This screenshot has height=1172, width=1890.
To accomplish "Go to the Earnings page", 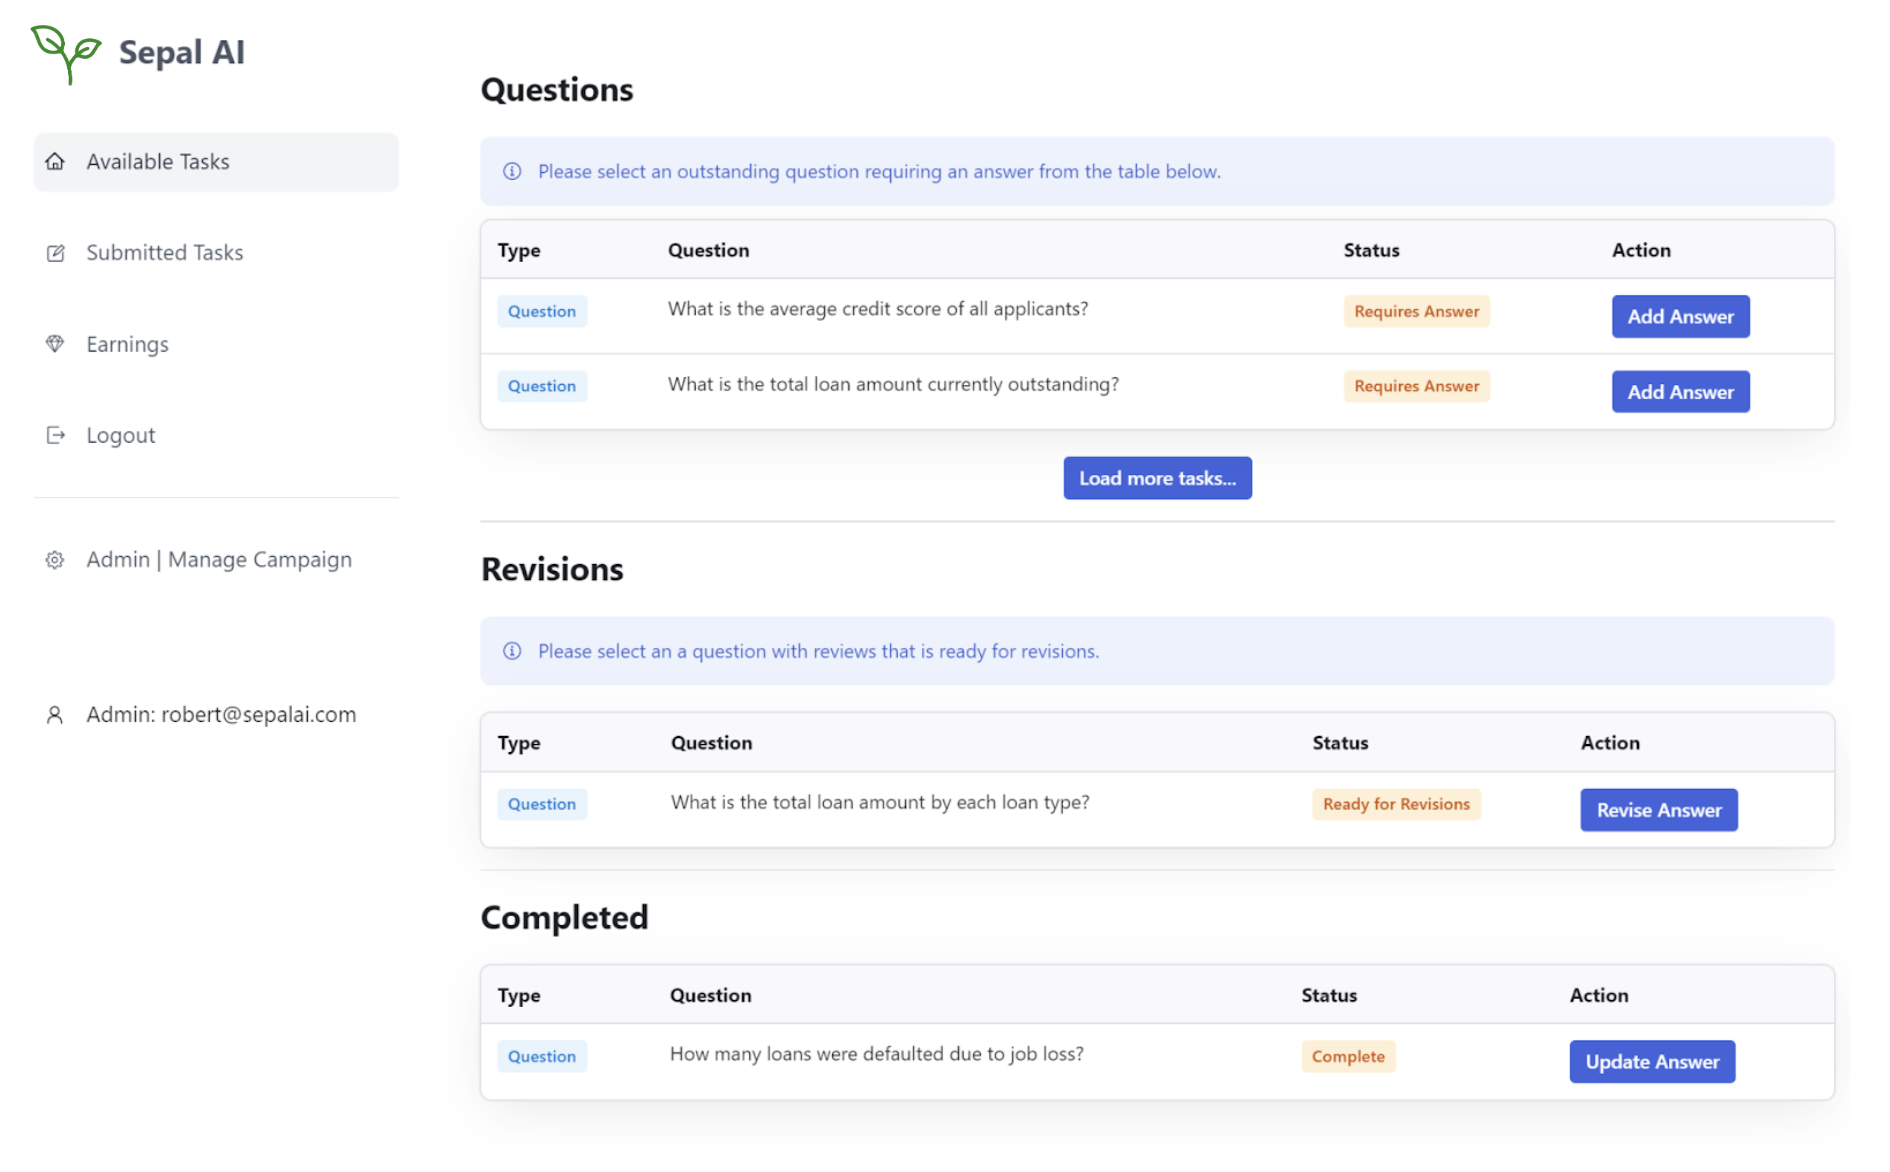I will [127, 344].
